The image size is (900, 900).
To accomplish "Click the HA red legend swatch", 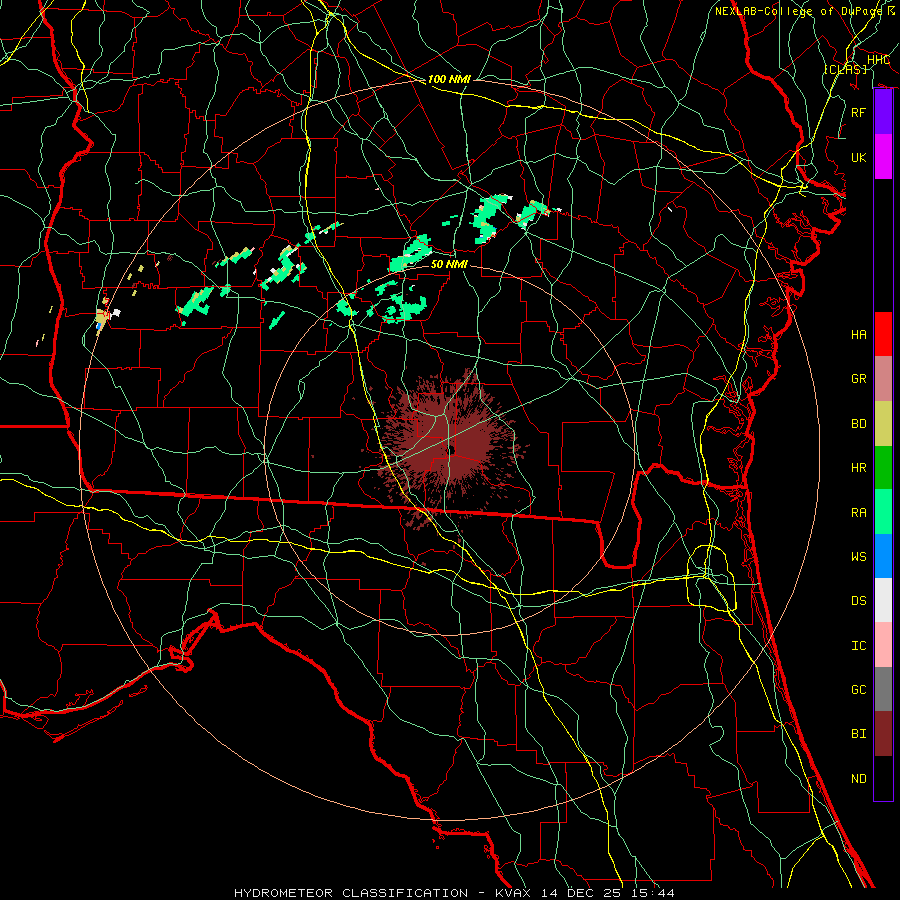I will tap(883, 334).
